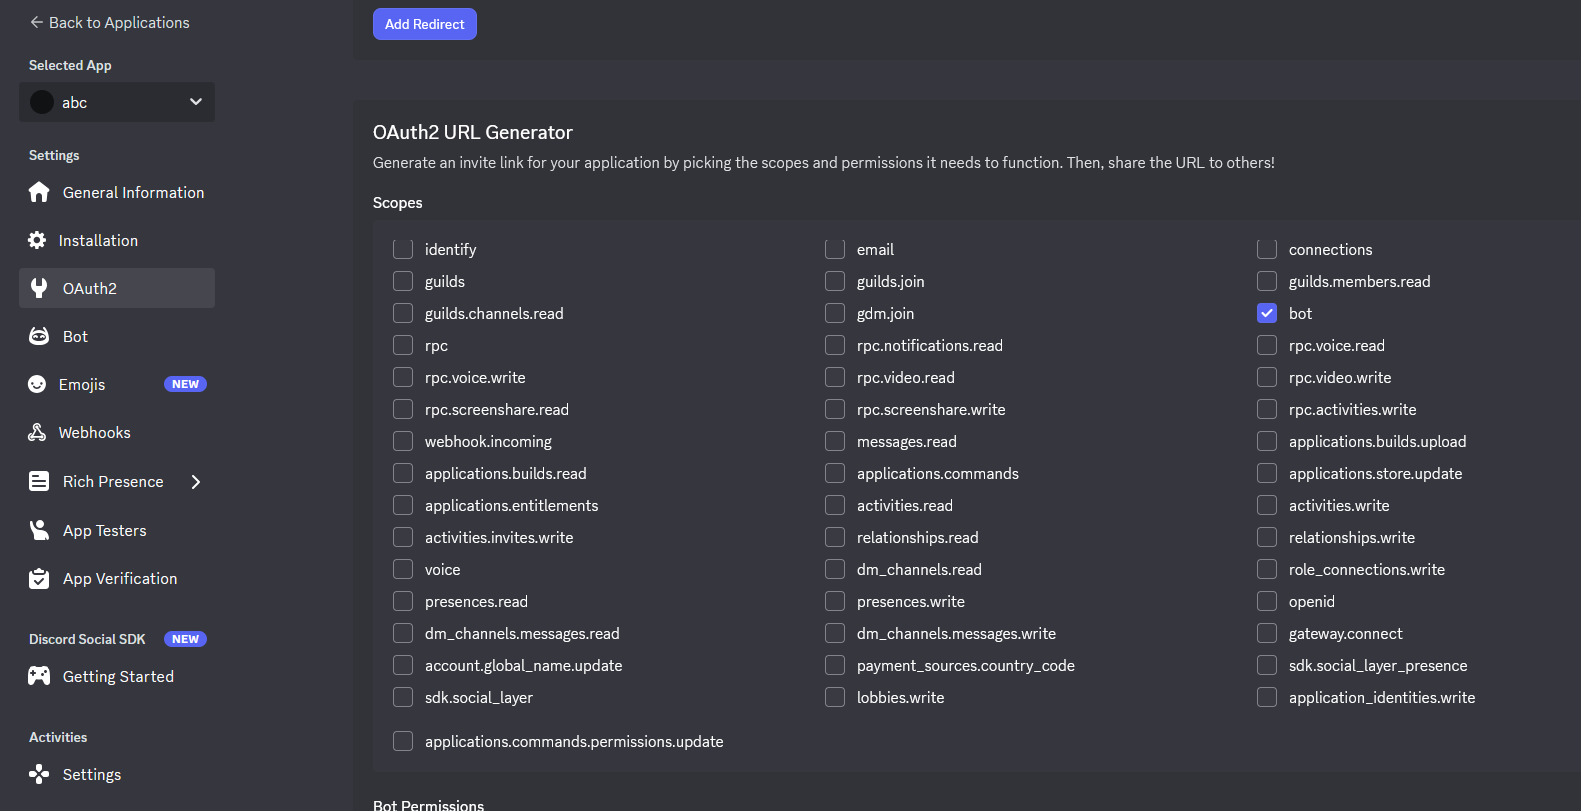Enable the email scope checkbox
Viewport: 1581px width, 811px height.
pyautogui.click(x=835, y=249)
